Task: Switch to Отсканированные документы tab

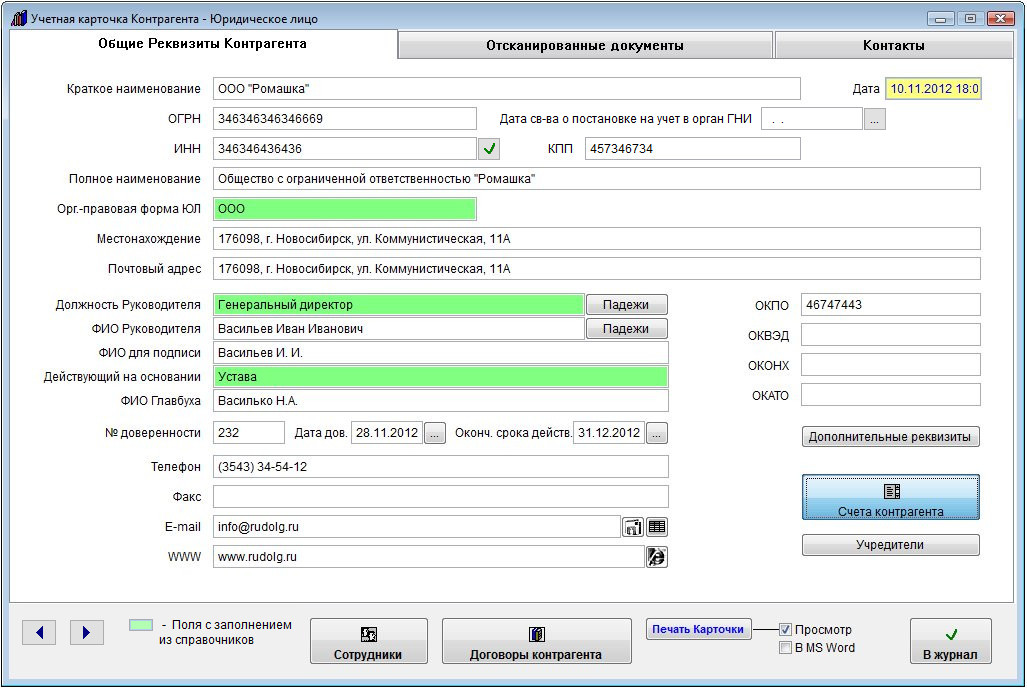Action: (x=585, y=45)
